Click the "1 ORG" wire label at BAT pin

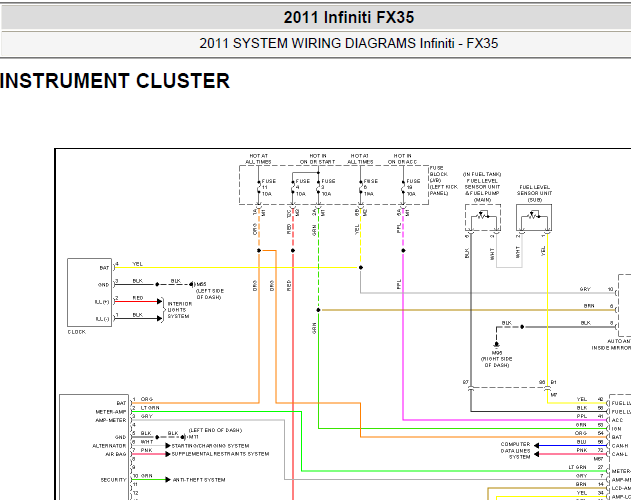(143, 399)
